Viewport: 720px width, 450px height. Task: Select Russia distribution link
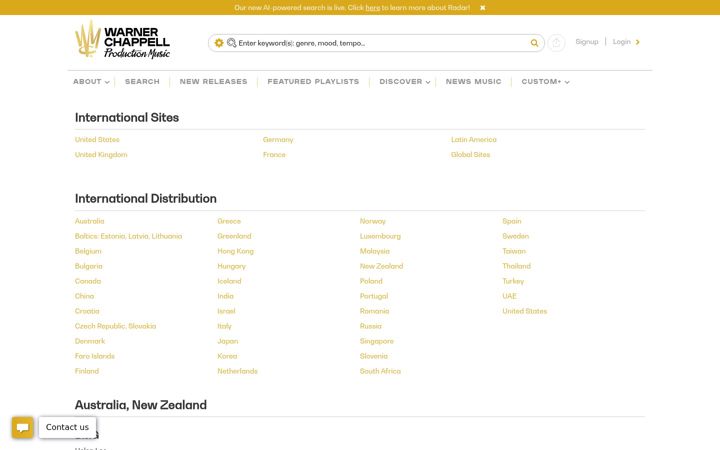(x=371, y=326)
